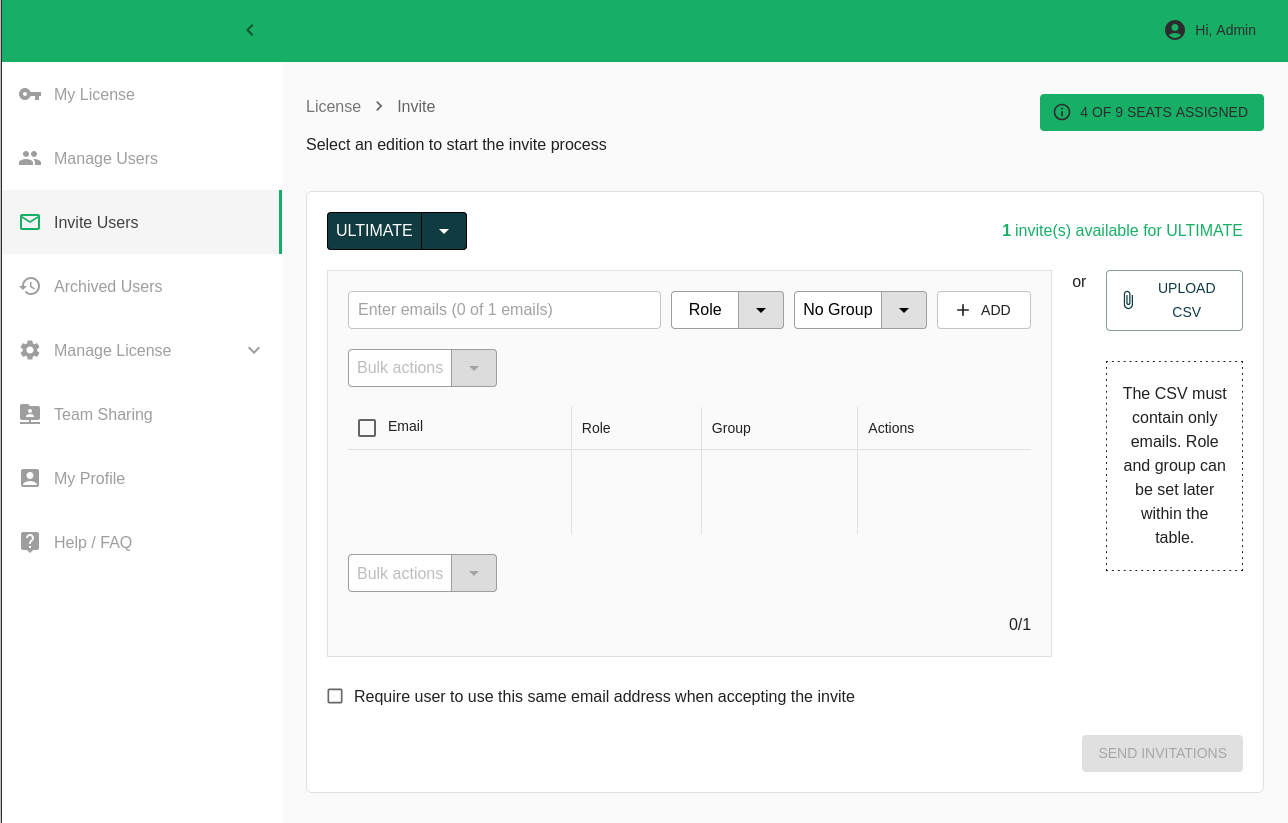1288x823 pixels.
Task: Click the UPLOAD CSV button
Action: pyautogui.click(x=1174, y=300)
